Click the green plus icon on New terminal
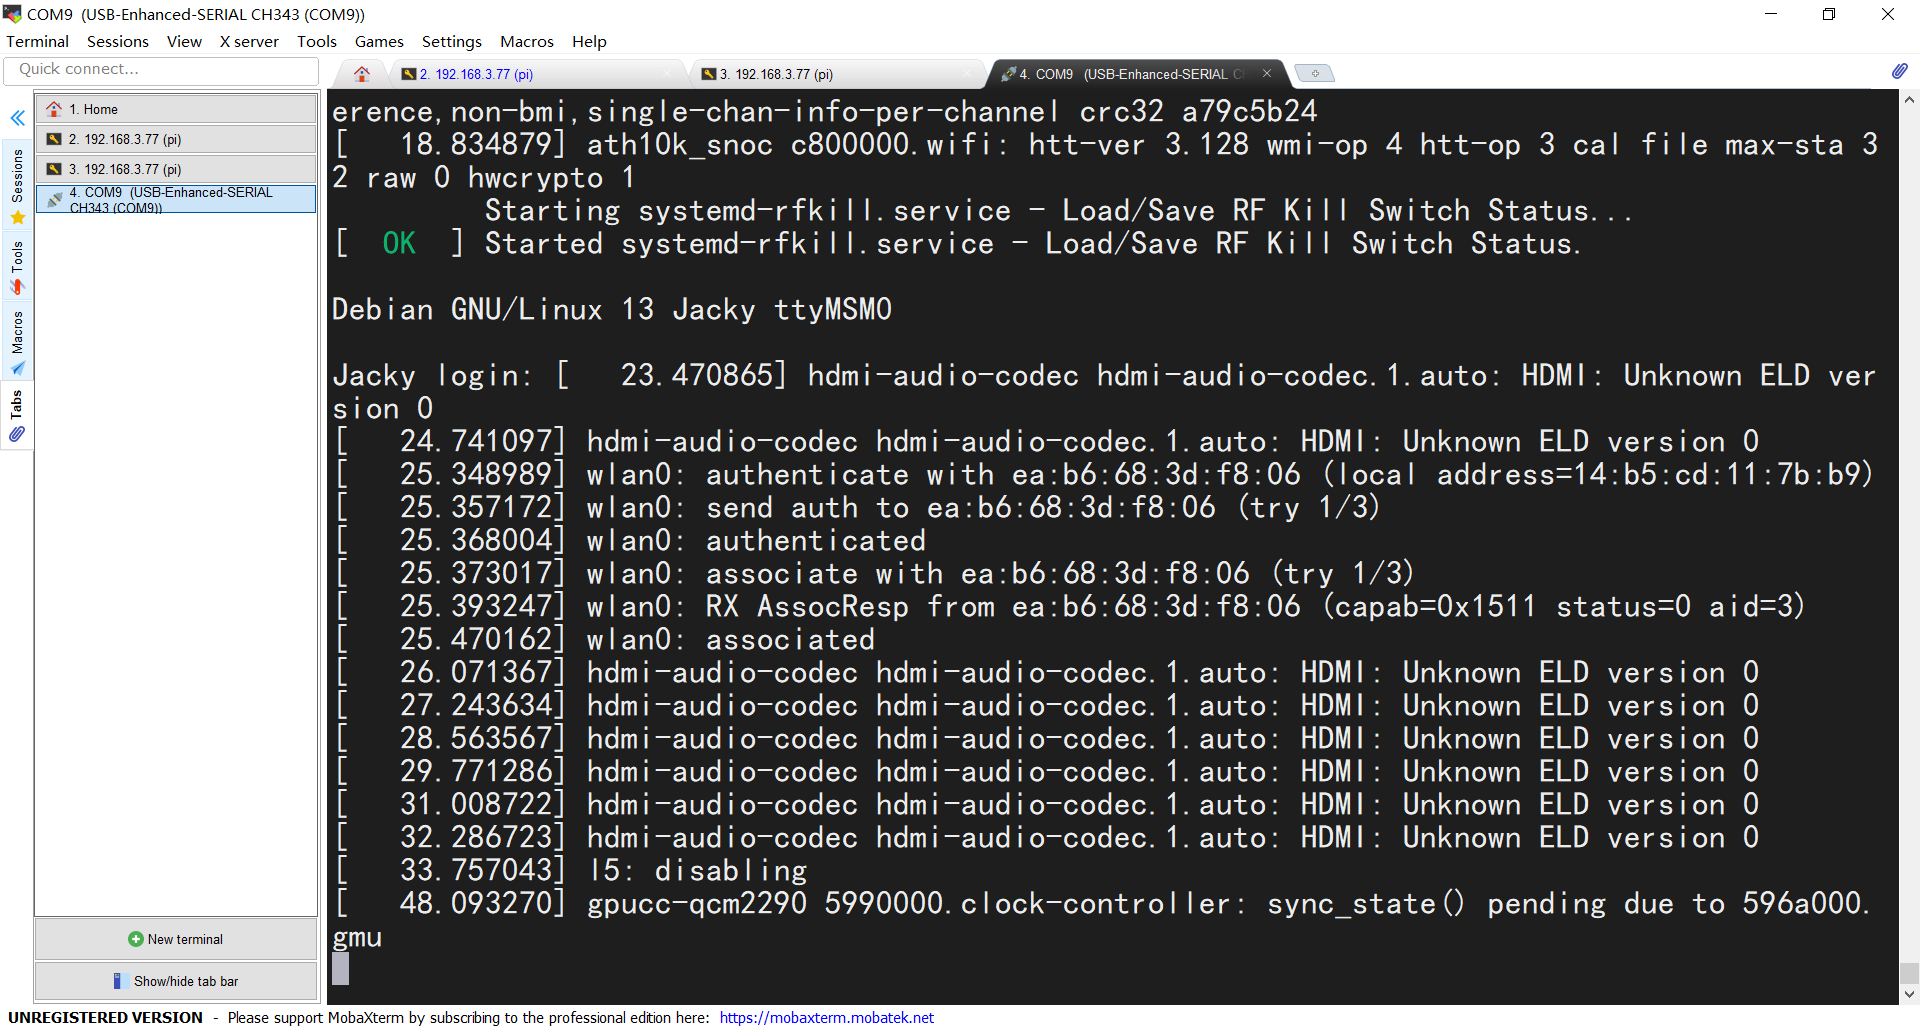The height and width of the screenshot is (1030, 1920). (x=136, y=939)
